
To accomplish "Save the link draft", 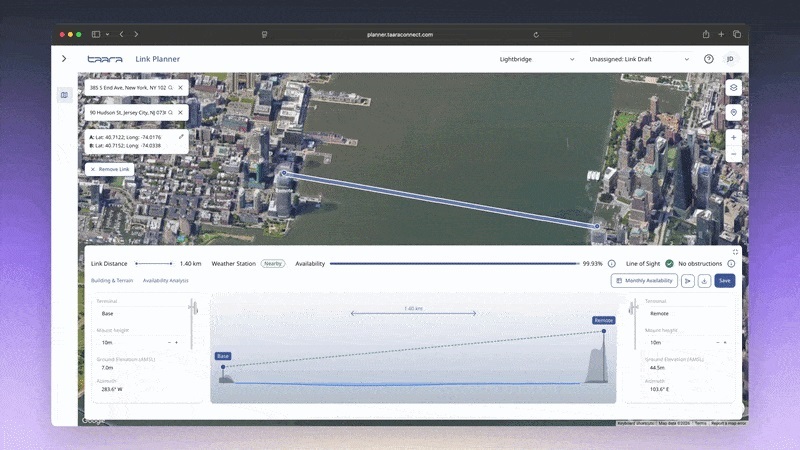I will 724,281.
